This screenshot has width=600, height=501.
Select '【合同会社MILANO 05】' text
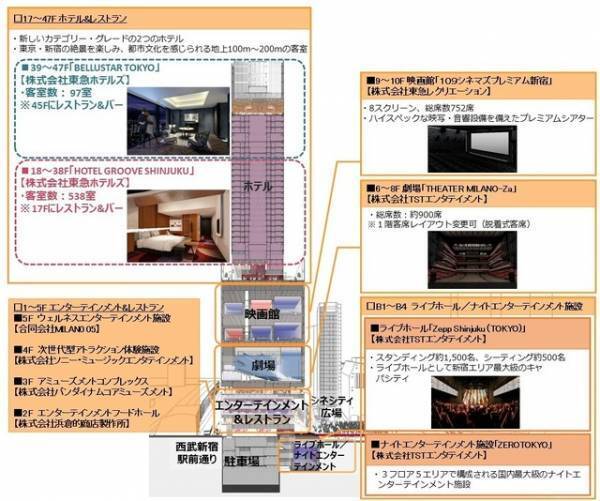point(57,329)
